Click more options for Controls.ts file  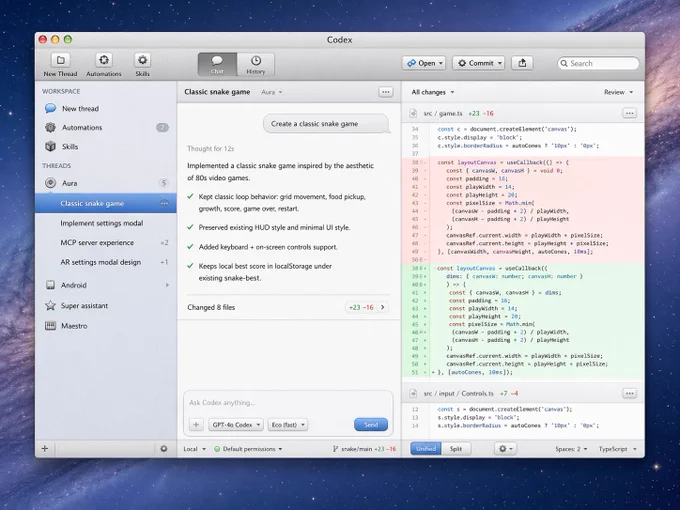(629, 393)
